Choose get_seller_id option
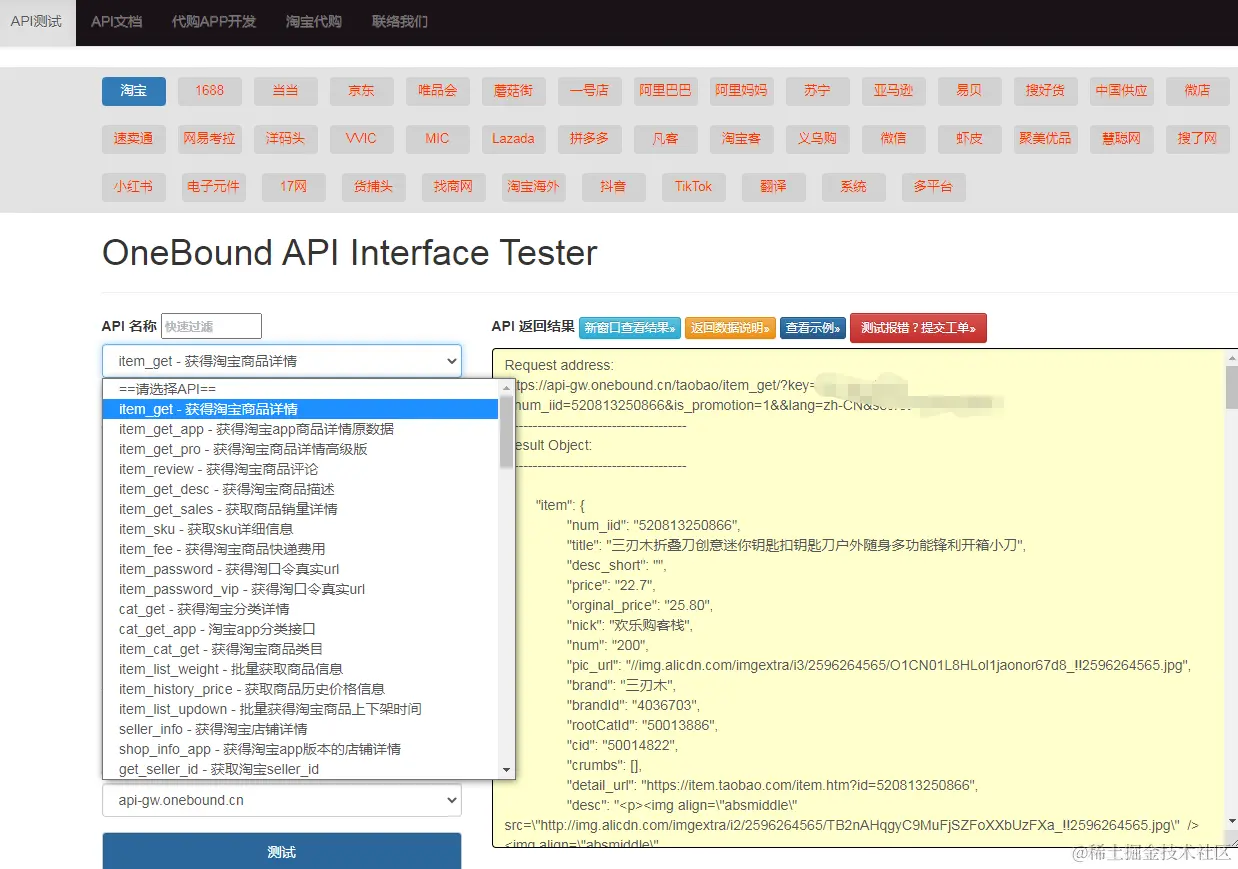Screen dimensions: 1238x869 click(x=301, y=769)
